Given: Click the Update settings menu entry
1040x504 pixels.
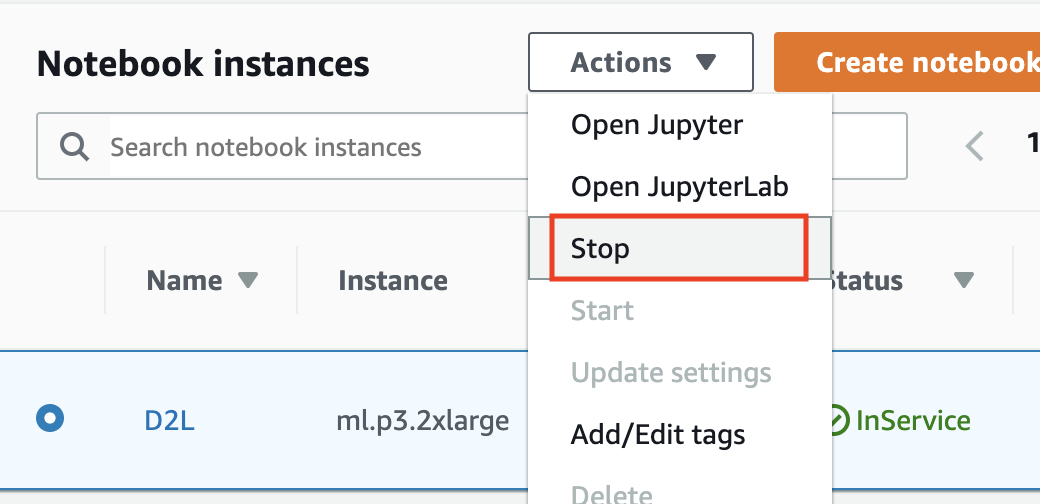Looking at the screenshot, I should pyautogui.click(x=671, y=373).
